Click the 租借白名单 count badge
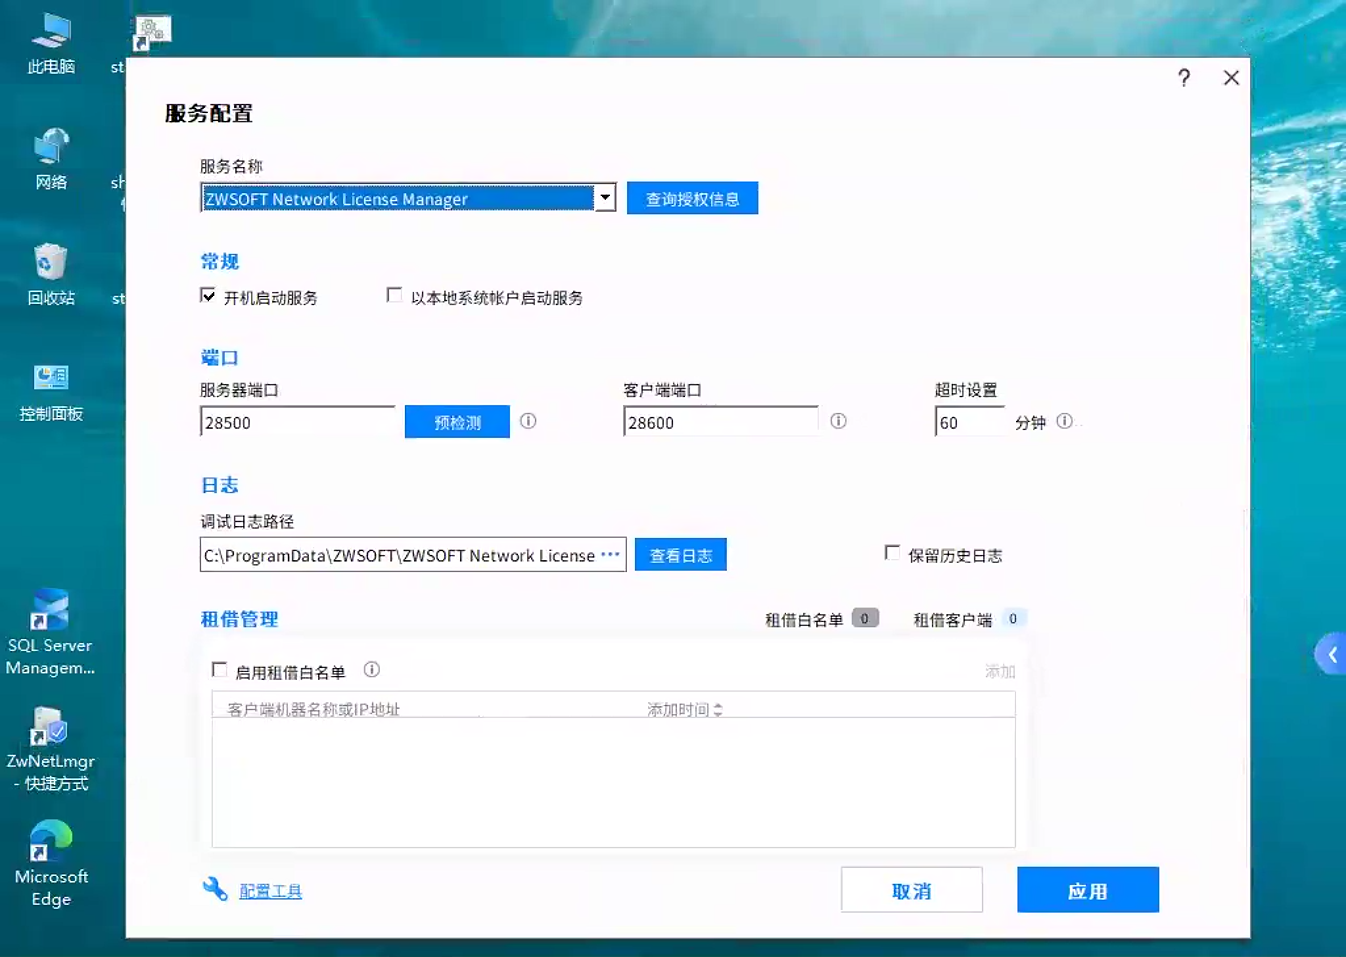The width and height of the screenshot is (1346, 957). 865,618
